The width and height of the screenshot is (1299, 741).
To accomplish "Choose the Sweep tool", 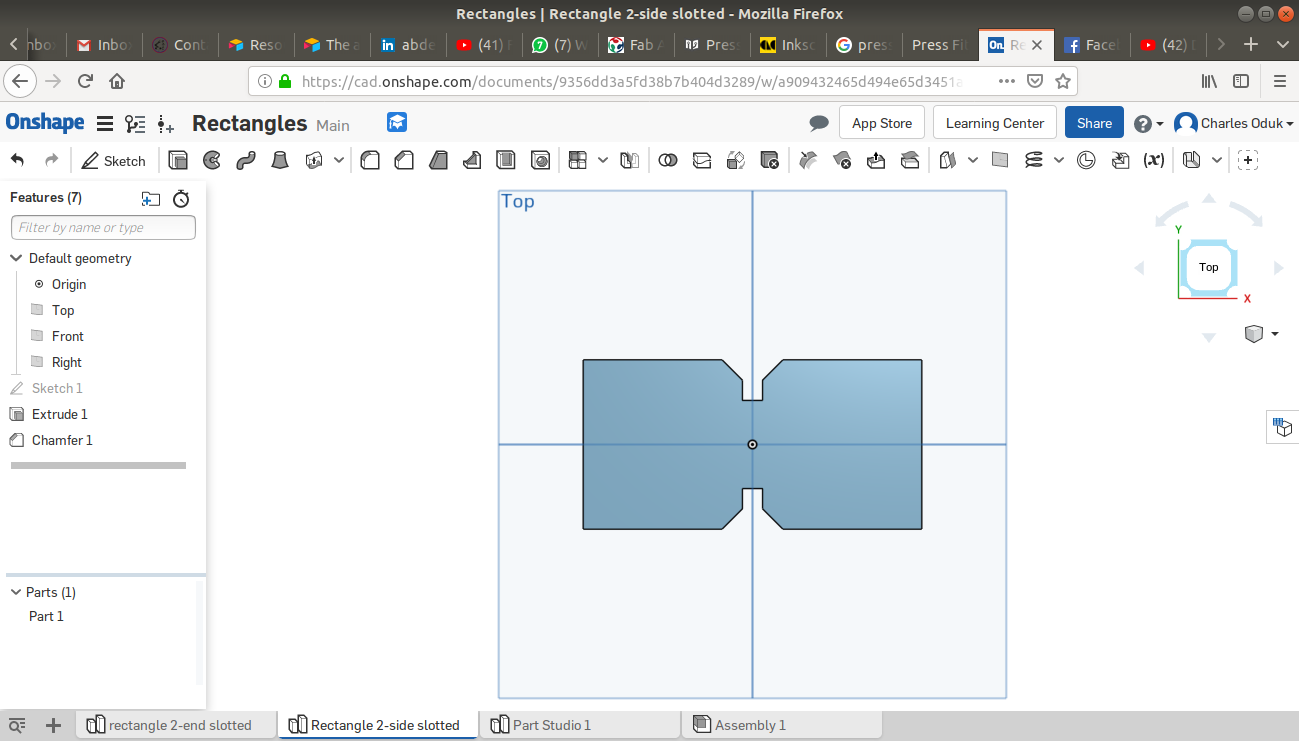I will pyautogui.click(x=246, y=160).
